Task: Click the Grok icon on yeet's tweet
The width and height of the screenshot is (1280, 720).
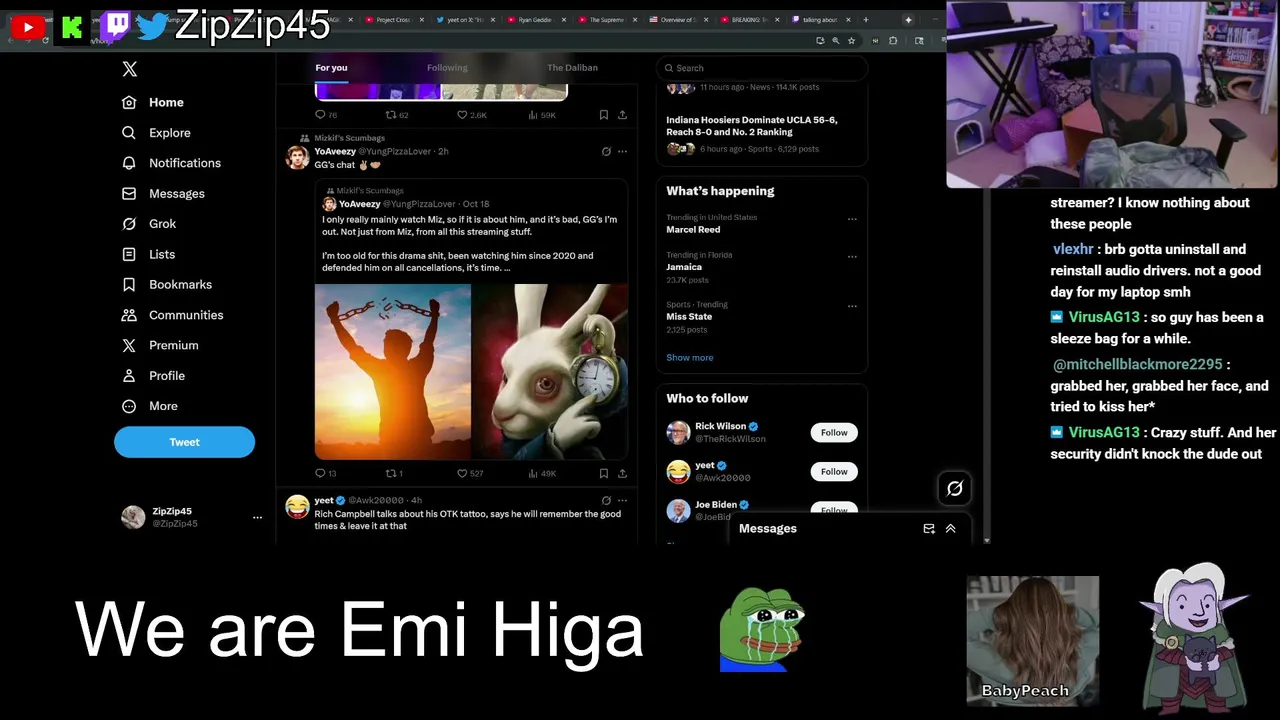Action: click(x=606, y=501)
